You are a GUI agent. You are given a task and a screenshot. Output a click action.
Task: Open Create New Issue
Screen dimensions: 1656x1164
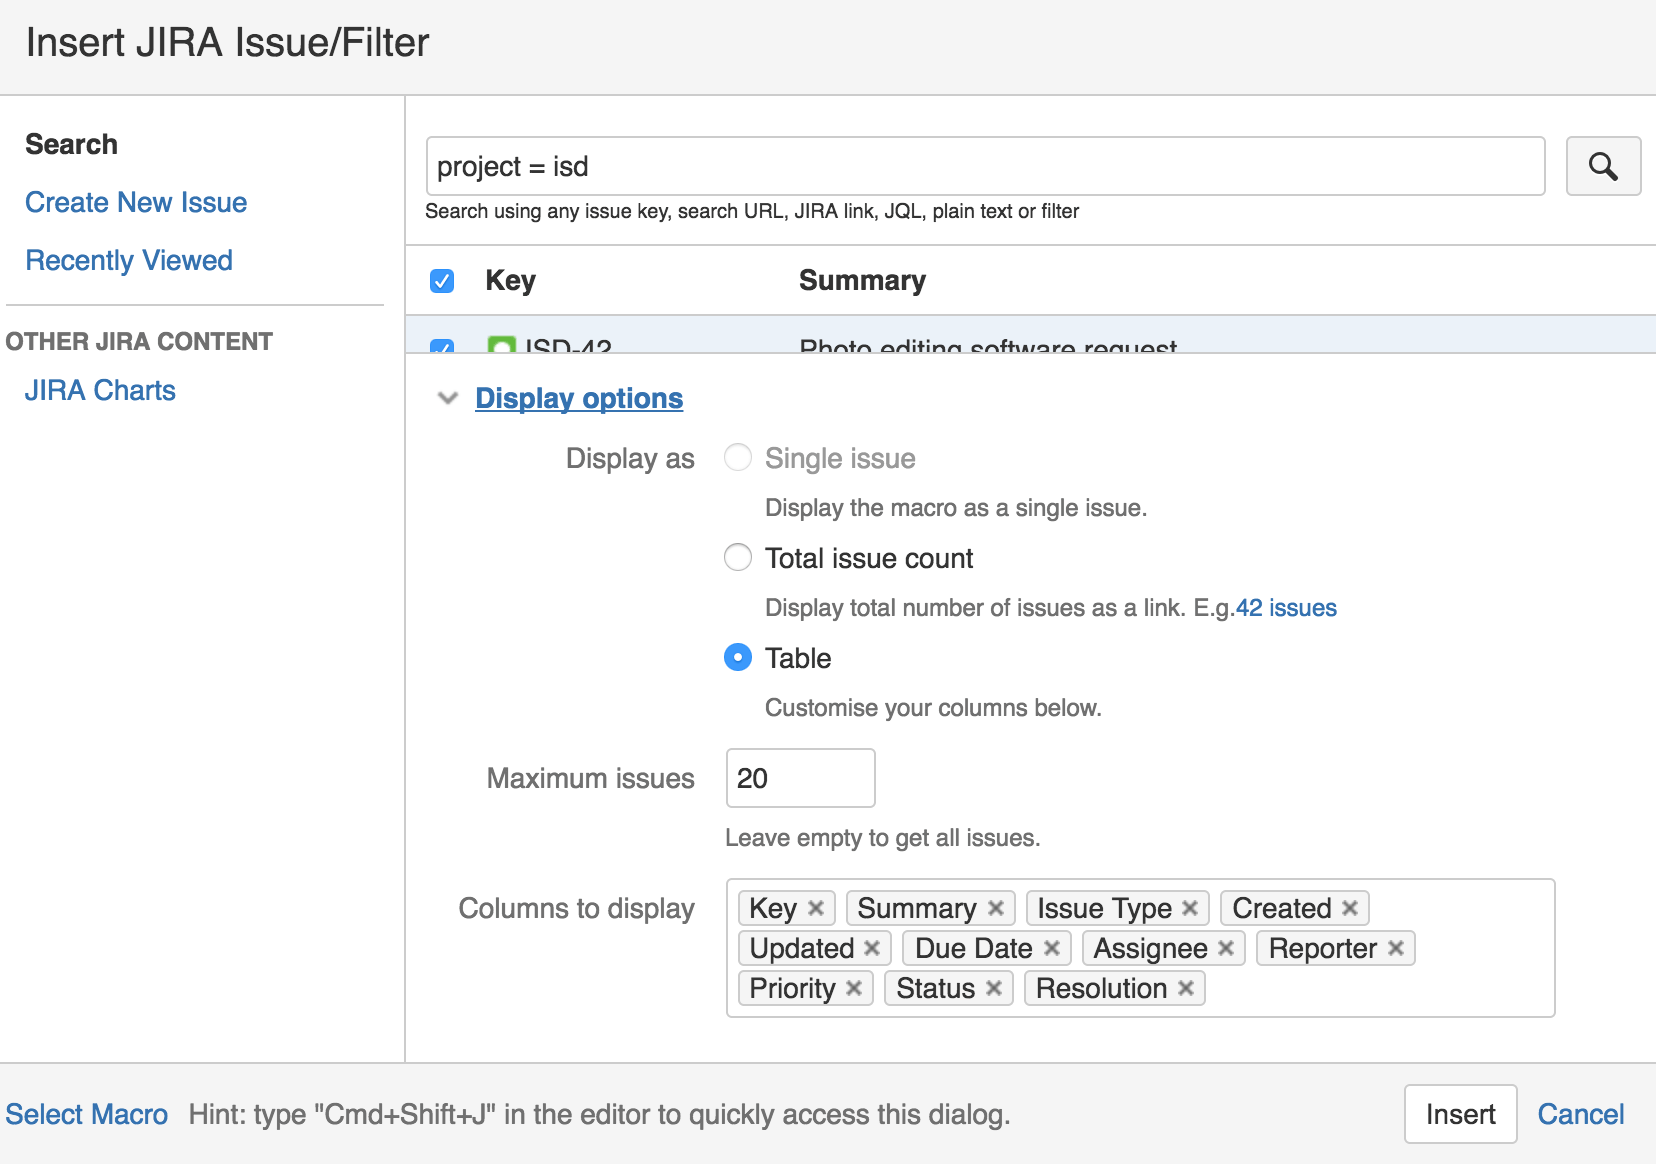click(136, 202)
